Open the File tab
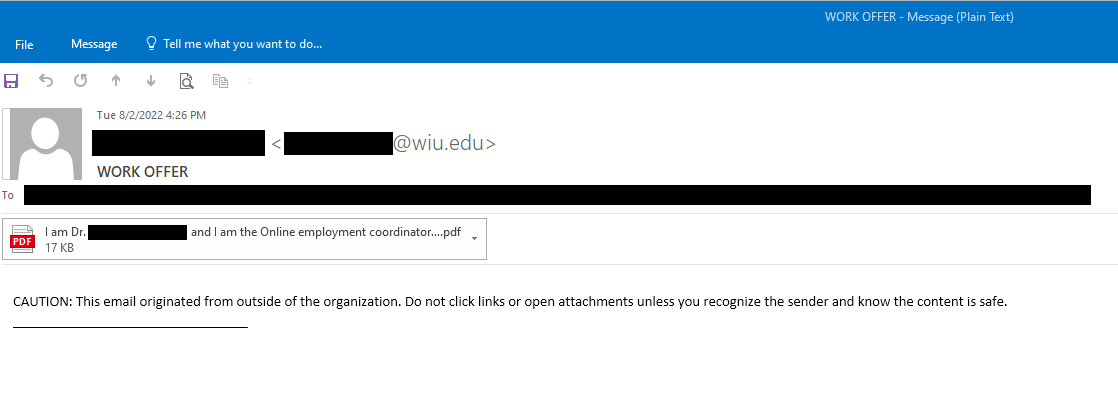Image resolution: width=1118 pixels, height=408 pixels. 24,44
